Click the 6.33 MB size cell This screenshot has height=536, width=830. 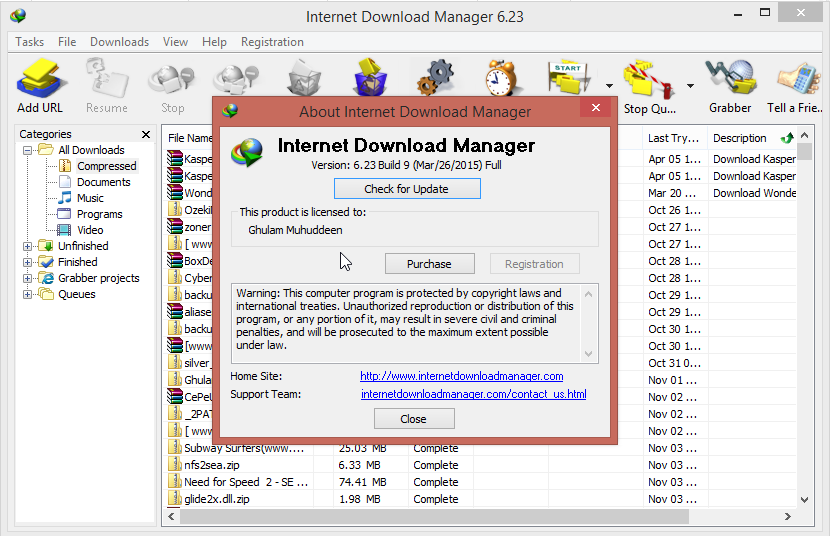tap(359, 465)
